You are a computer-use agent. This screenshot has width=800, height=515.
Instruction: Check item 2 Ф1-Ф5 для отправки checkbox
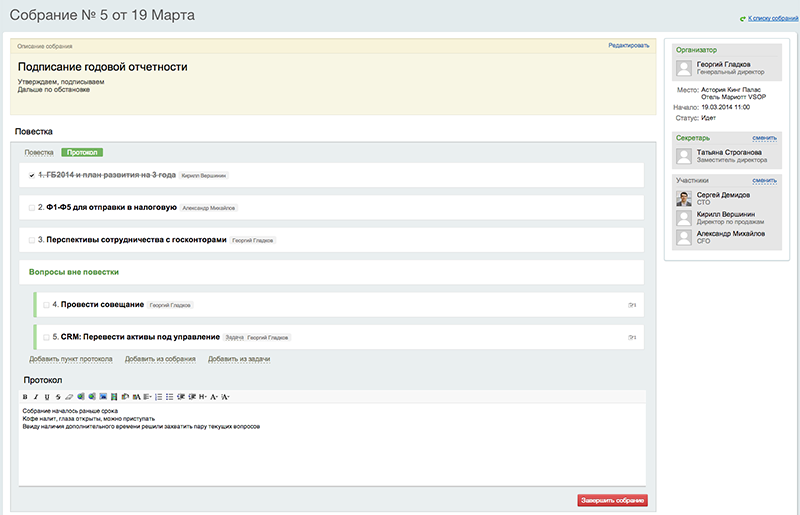pos(32,208)
